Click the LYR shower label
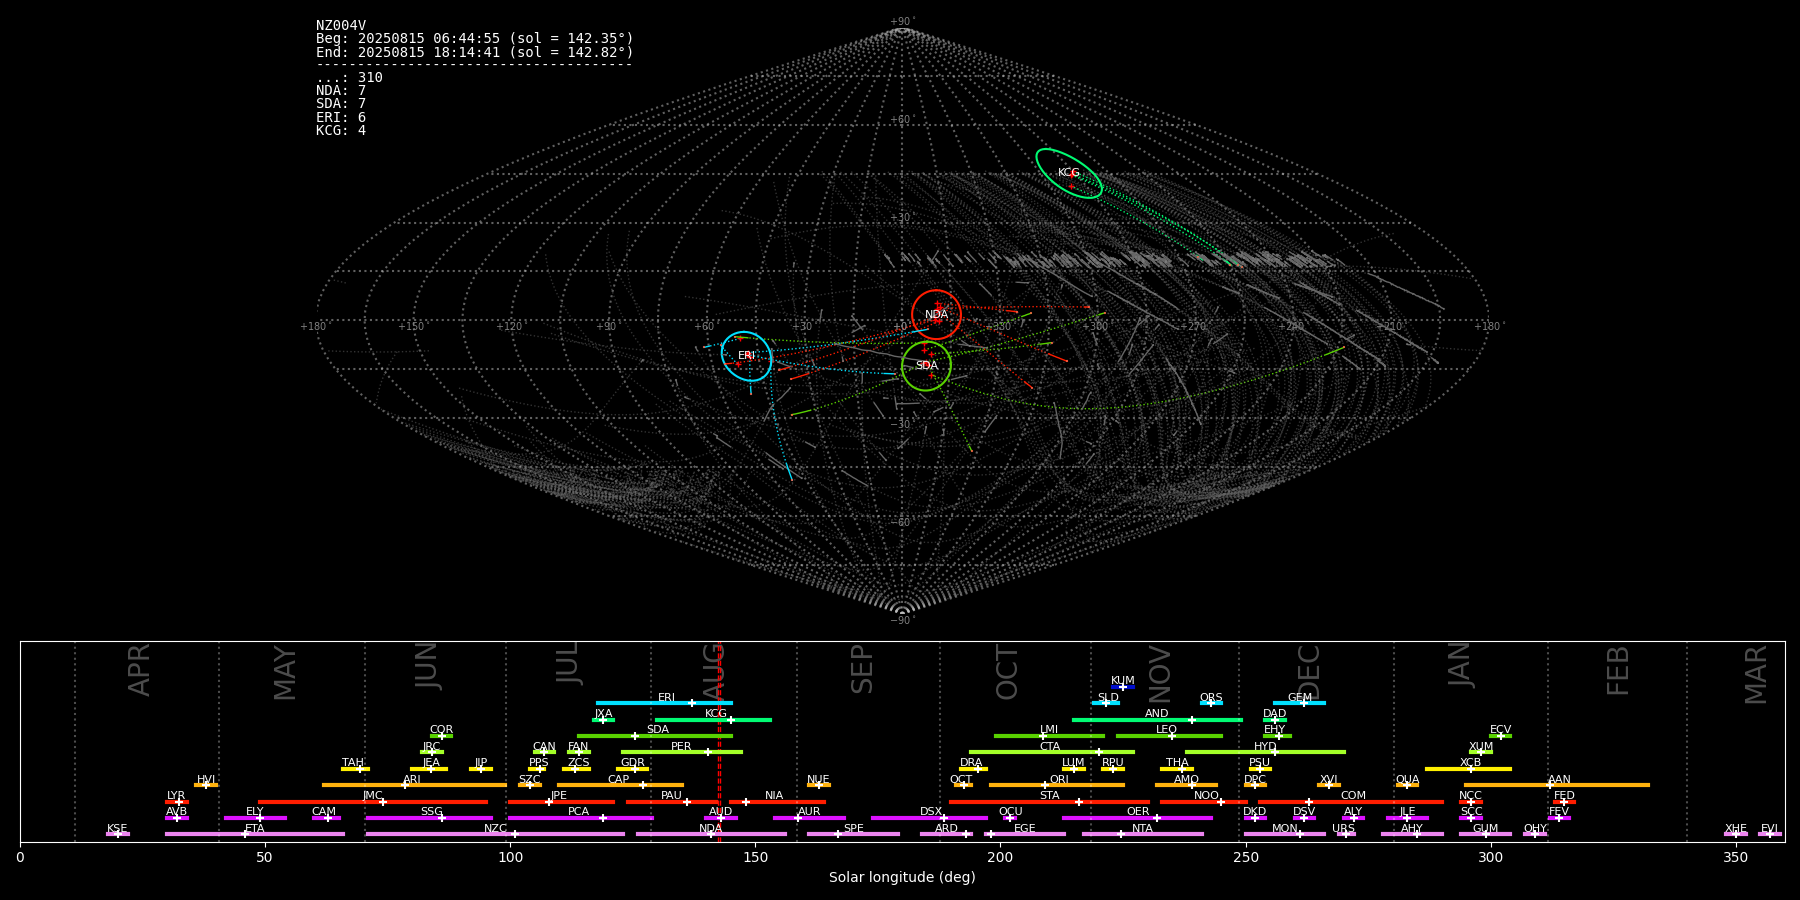This screenshot has height=900, width=1800. (x=176, y=796)
